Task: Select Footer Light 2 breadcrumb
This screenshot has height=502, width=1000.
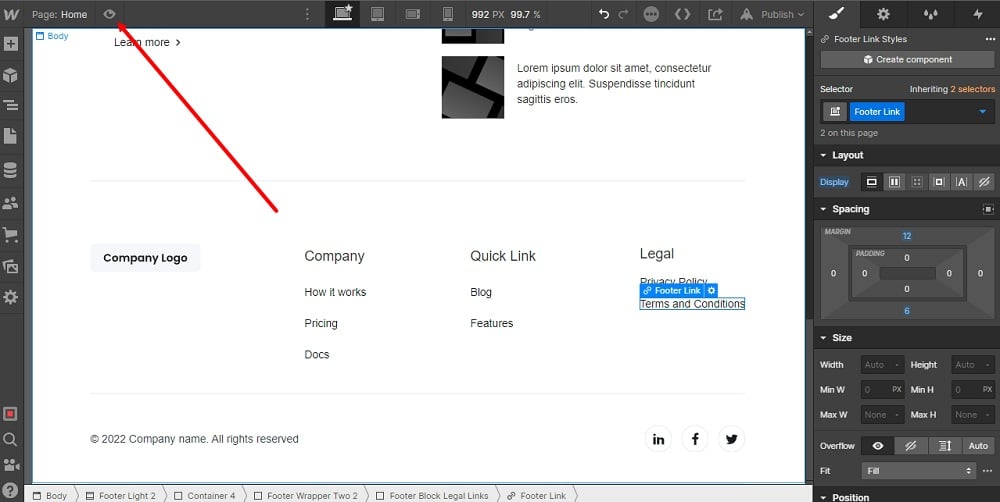Action: pyautogui.click(x=121, y=495)
